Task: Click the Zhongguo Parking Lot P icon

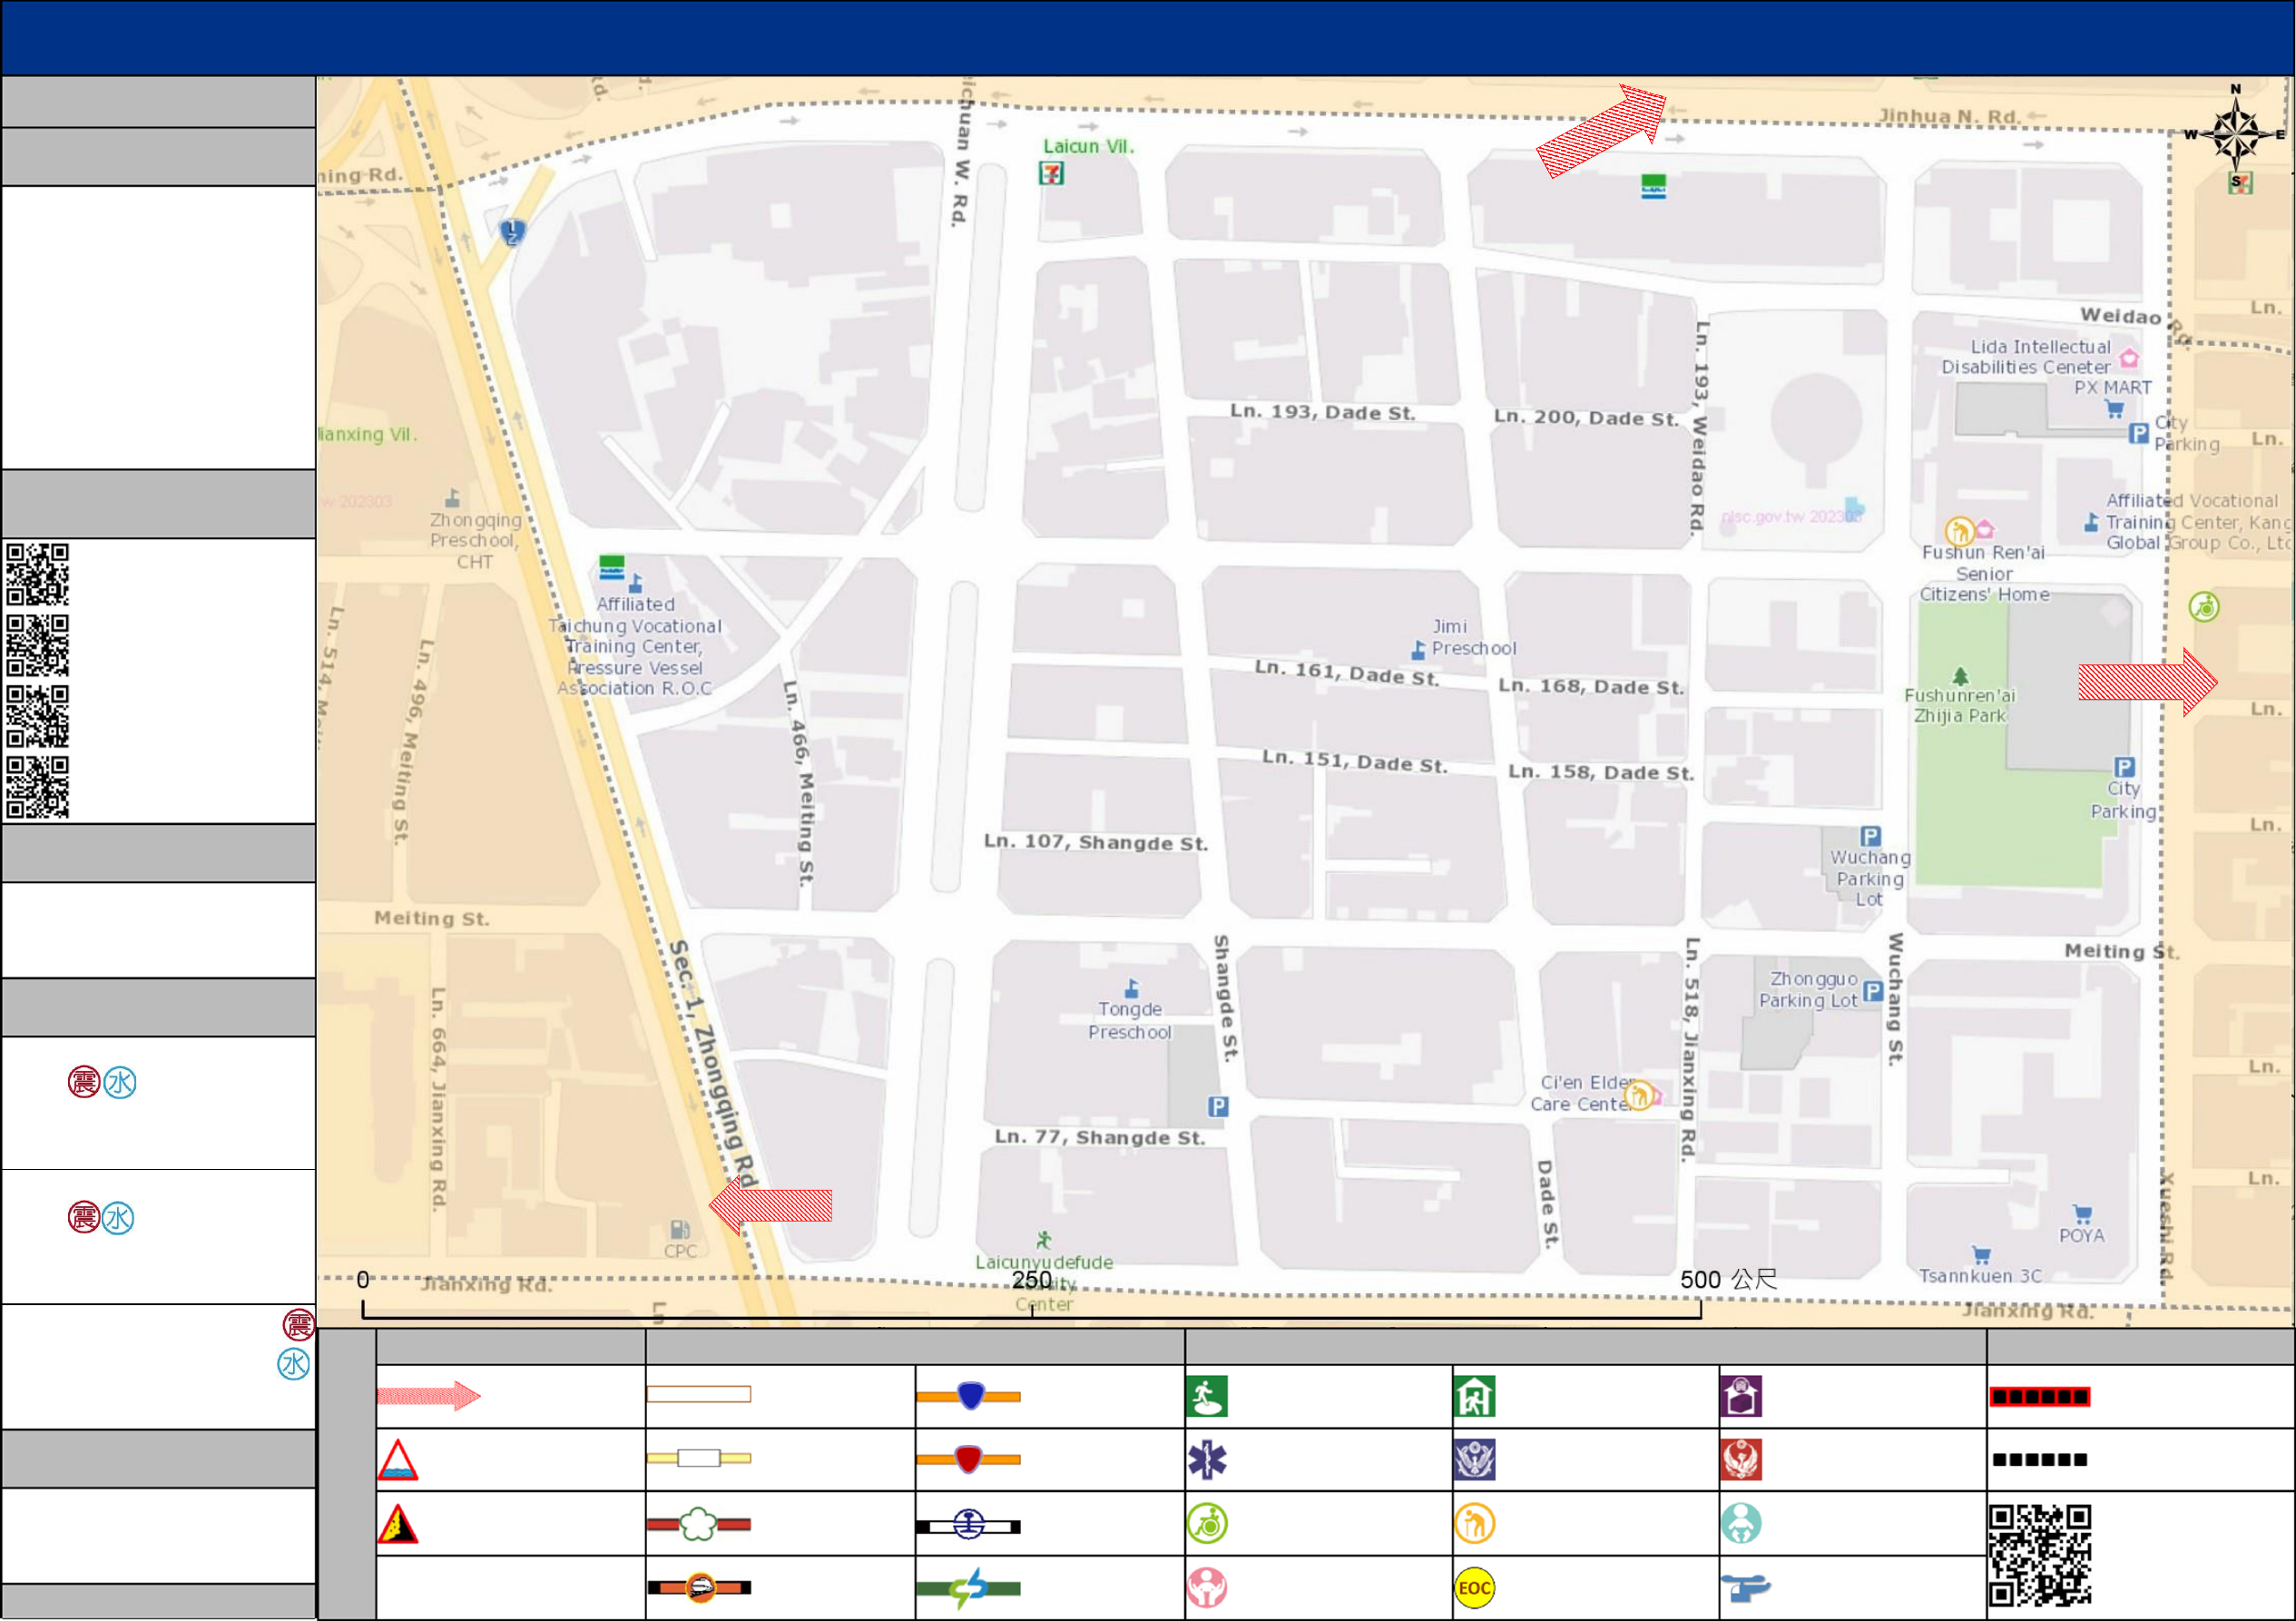Action: (1873, 991)
